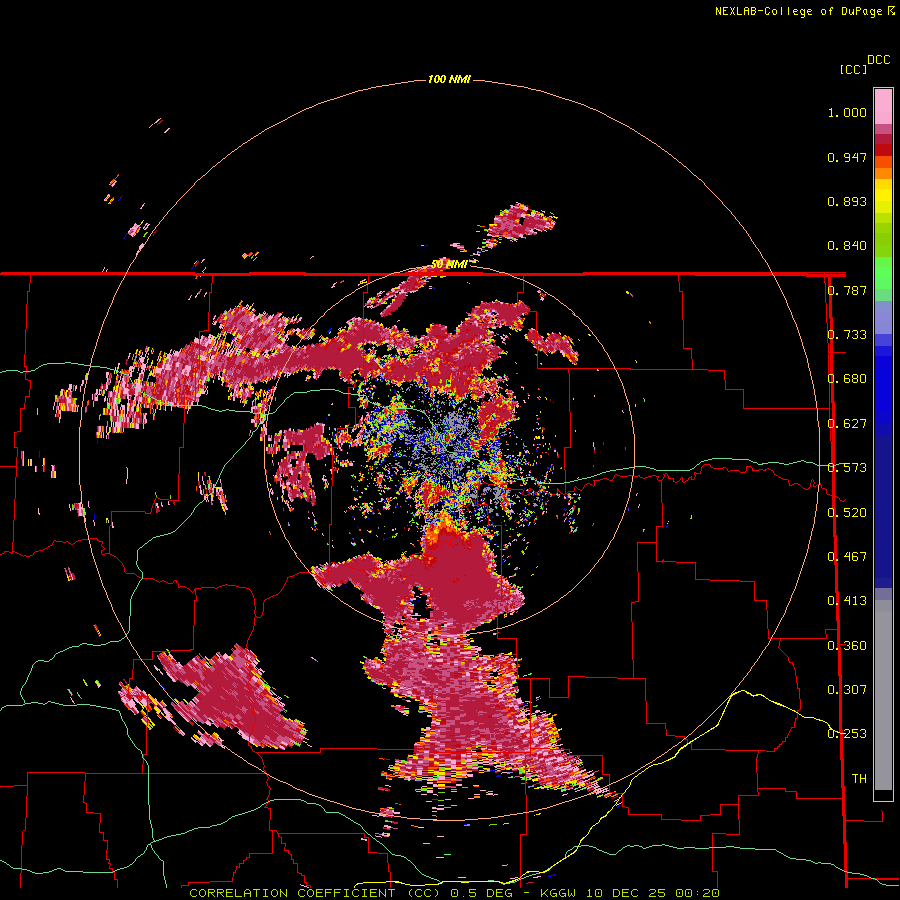This screenshot has width=900, height=900.
Task: Click the 50 NMI range ring label
Action: click(x=449, y=264)
